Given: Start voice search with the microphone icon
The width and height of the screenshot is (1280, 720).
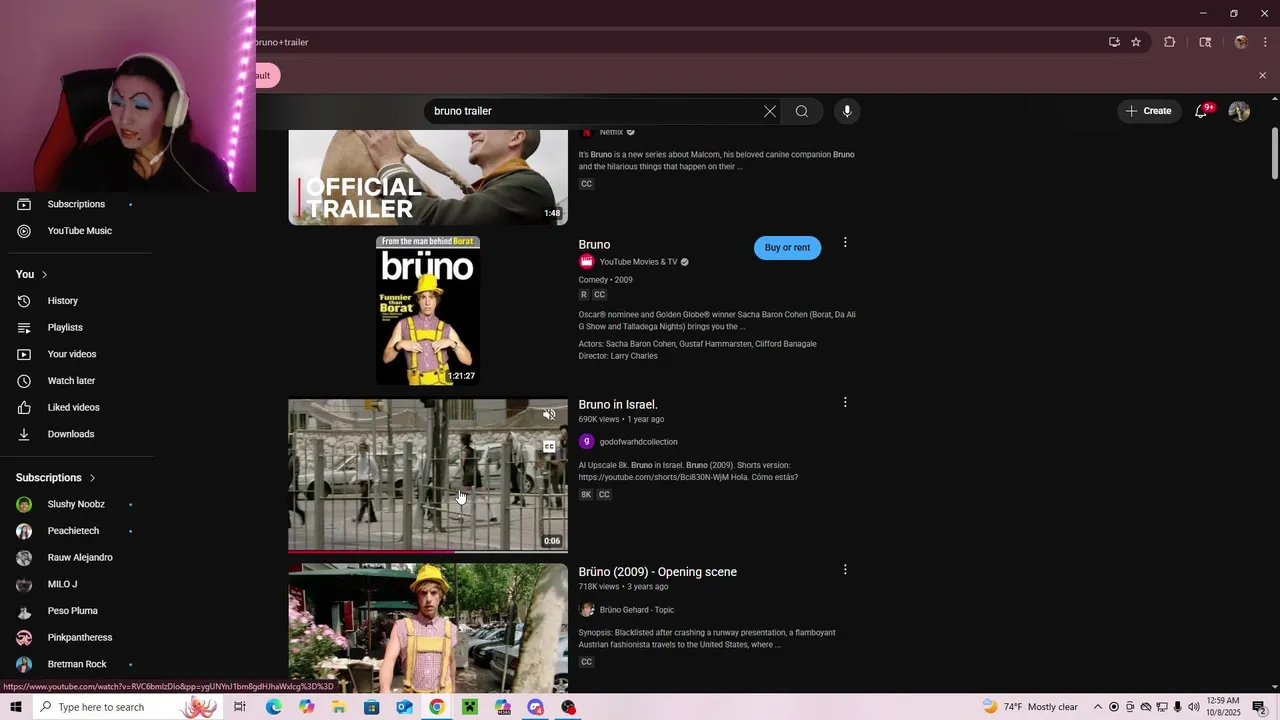Looking at the screenshot, I should 847,111.
